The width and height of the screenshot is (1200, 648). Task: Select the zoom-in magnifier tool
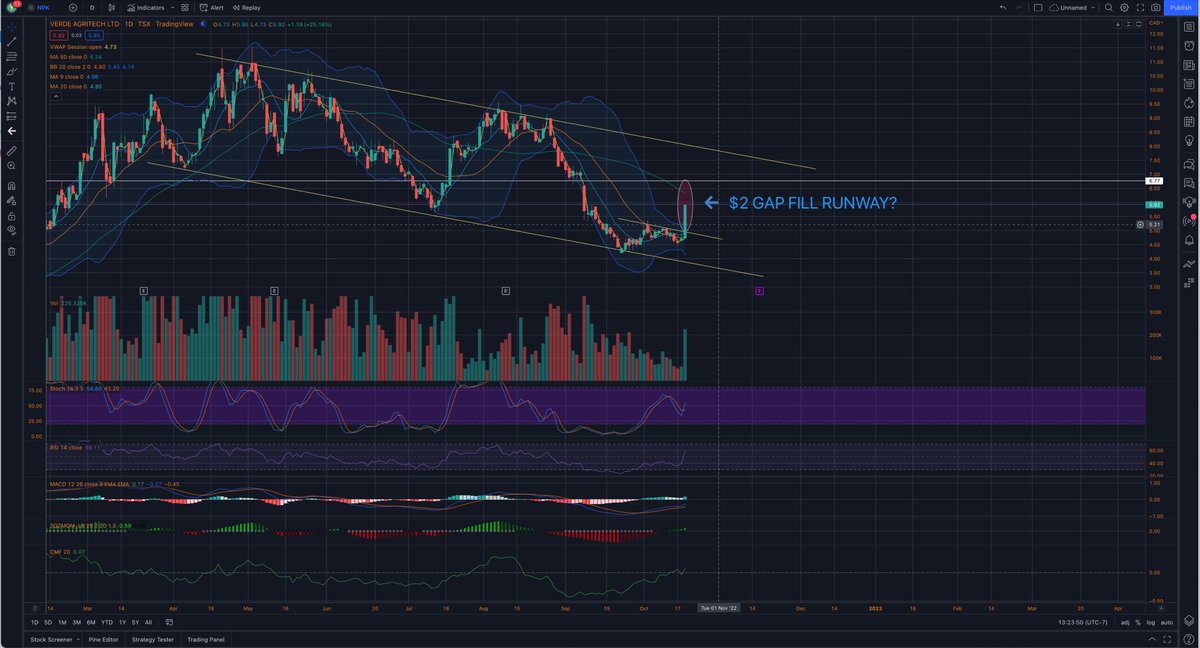pyautogui.click(x=12, y=165)
